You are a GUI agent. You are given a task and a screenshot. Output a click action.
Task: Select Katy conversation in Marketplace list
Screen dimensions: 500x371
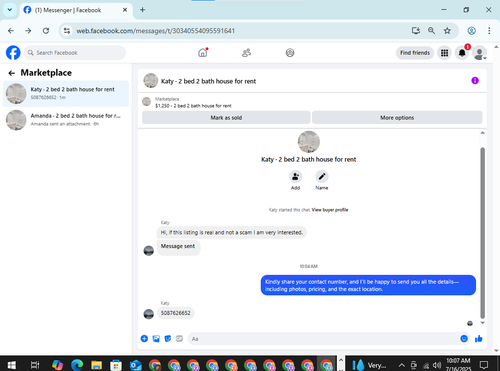point(66,94)
